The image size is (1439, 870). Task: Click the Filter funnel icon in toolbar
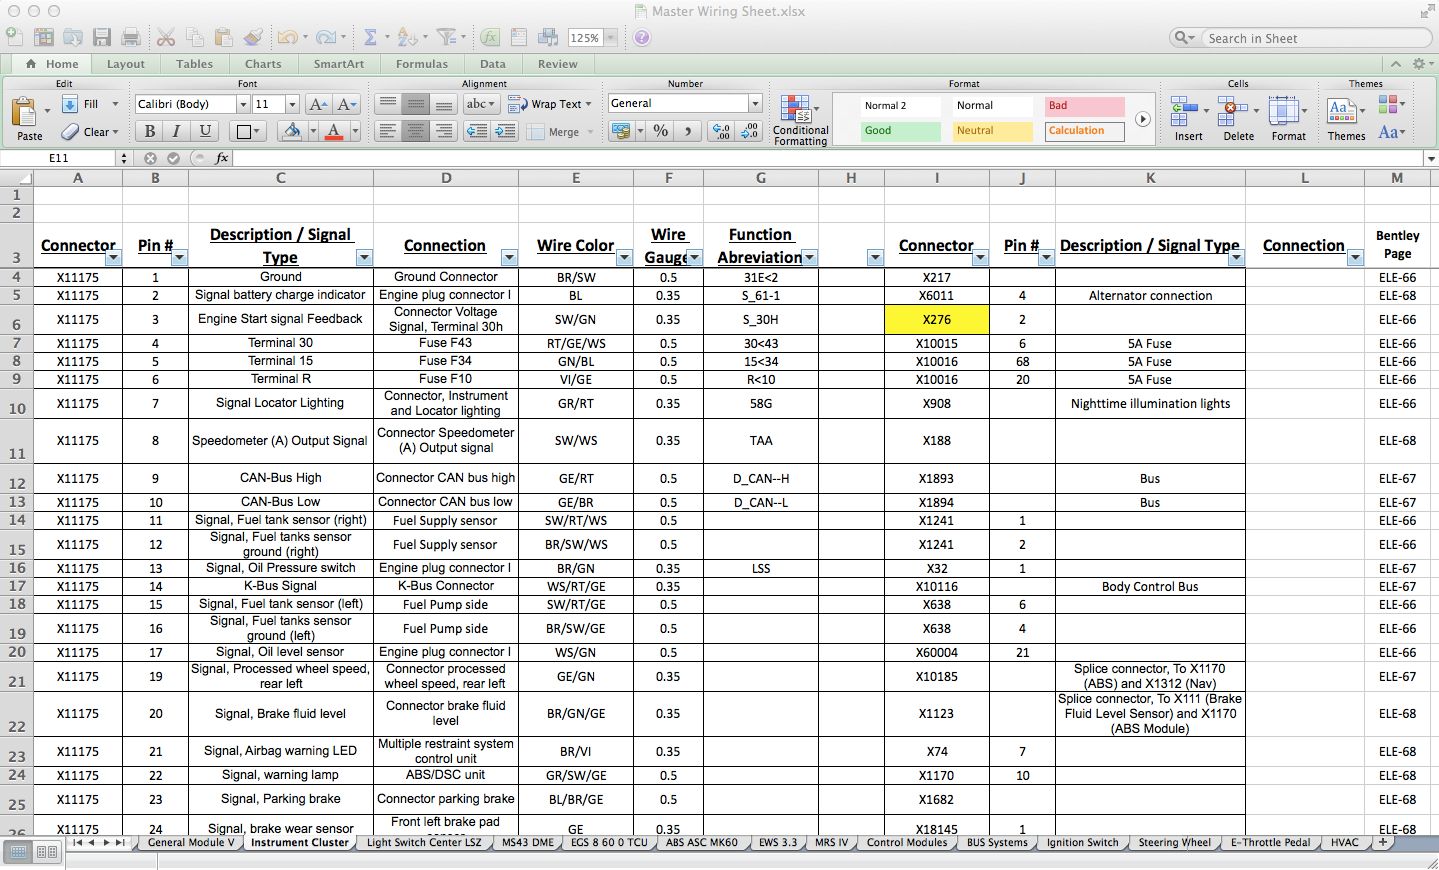(x=445, y=37)
